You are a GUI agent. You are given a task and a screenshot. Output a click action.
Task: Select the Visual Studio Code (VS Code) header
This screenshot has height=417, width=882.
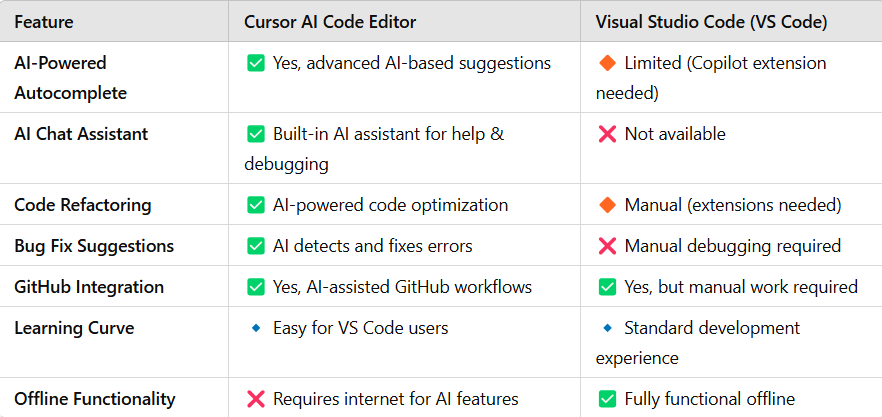[x=712, y=22]
